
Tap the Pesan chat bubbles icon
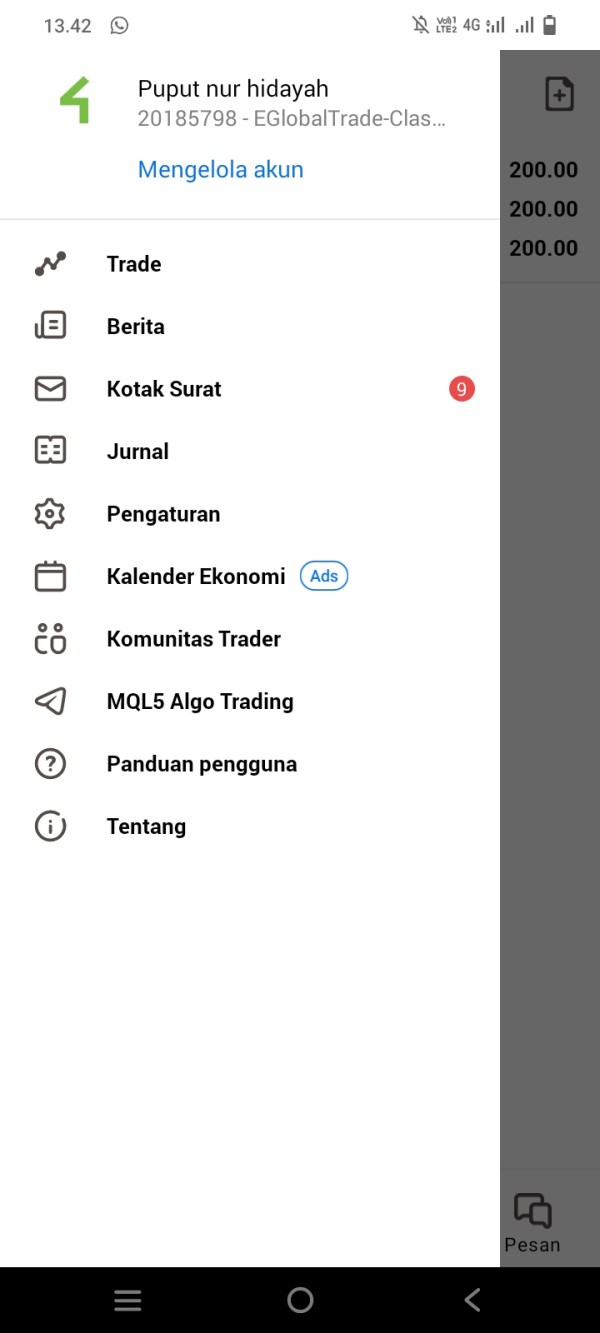(x=532, y=1210)
